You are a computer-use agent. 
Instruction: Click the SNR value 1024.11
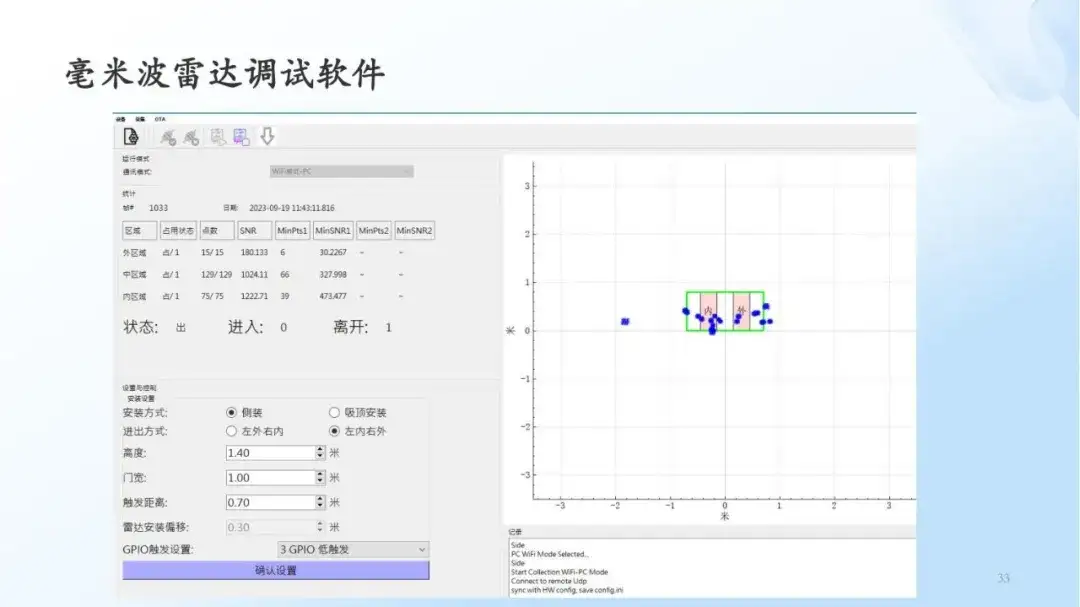coord(254,275)
